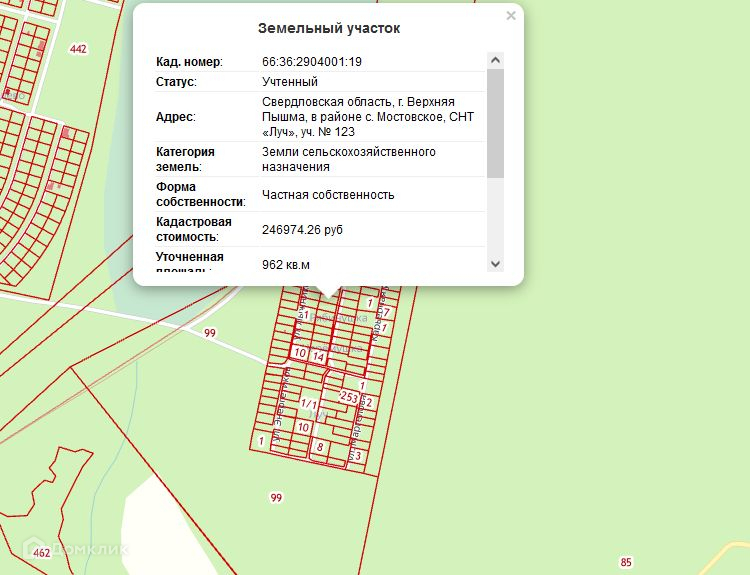Image resolution: width=750 pixels, height=575 pixels.
Task: Click the land category value "Земли сельскохозяйственного назначения"
Action: click(x=349, y=159)
